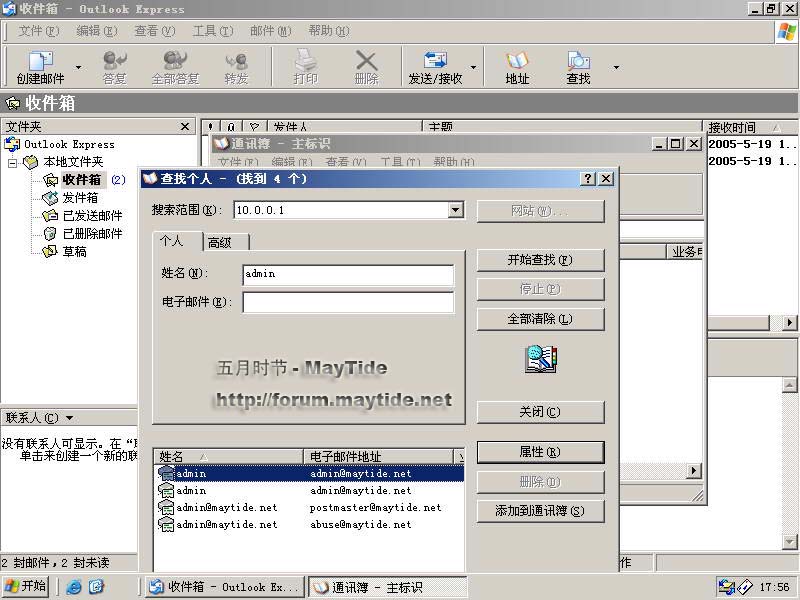Click the Internet Explorer quick launch icon
The width and height of the screenshot is (800, 600).
(x=74, y=587)
